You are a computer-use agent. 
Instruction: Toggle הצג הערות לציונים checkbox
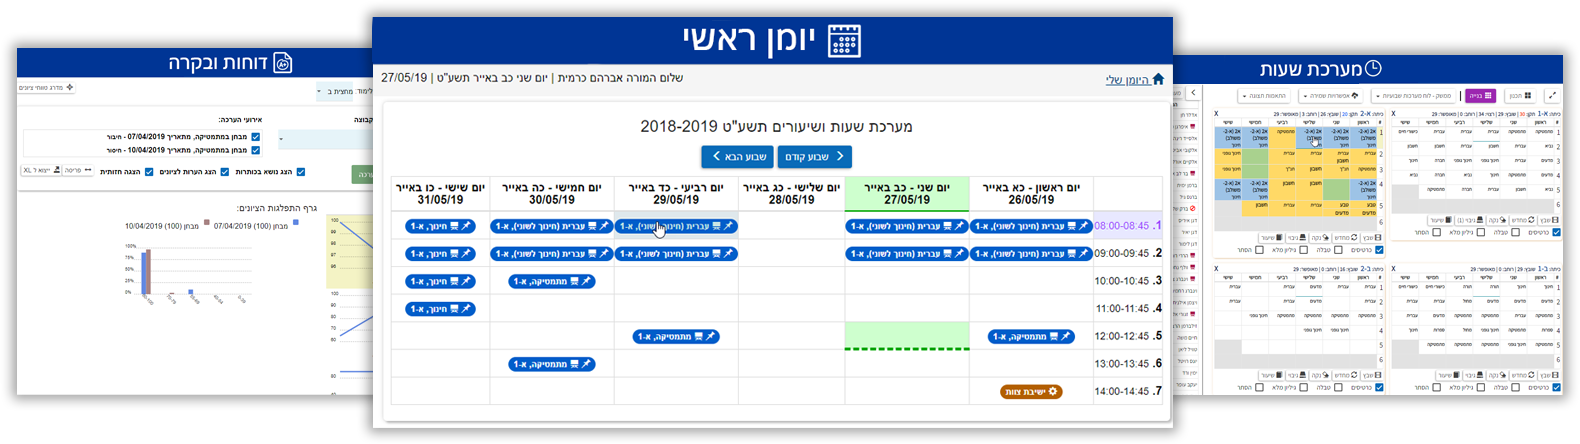(225, 172)
